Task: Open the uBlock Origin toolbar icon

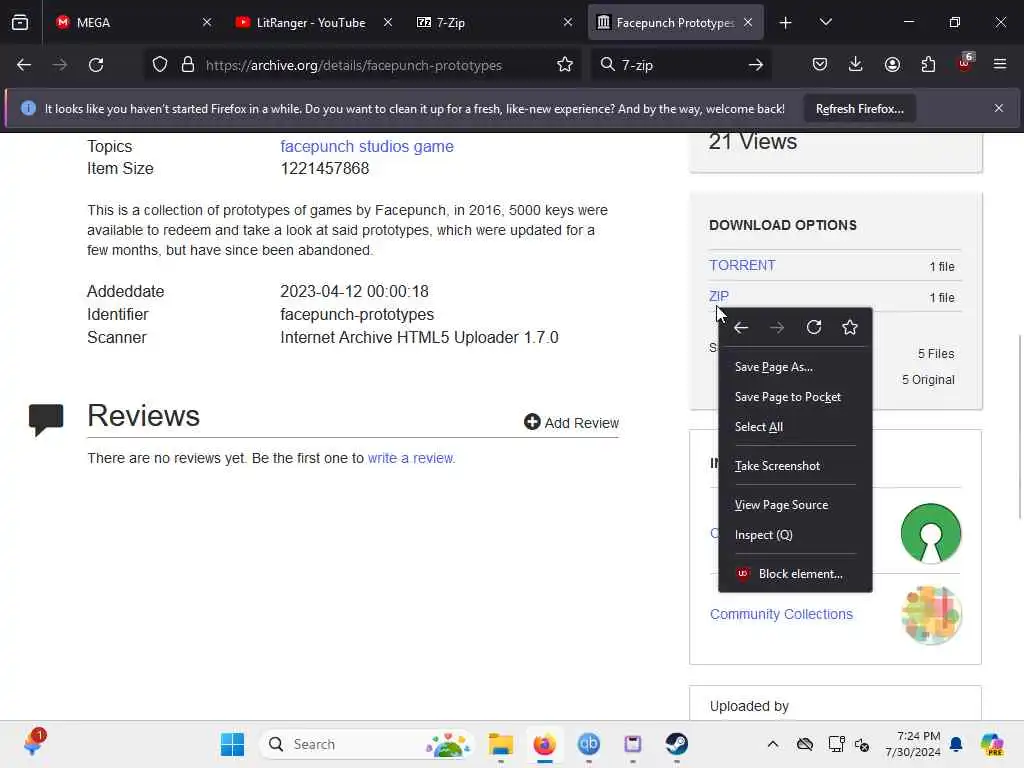Action: pos(965,63)
